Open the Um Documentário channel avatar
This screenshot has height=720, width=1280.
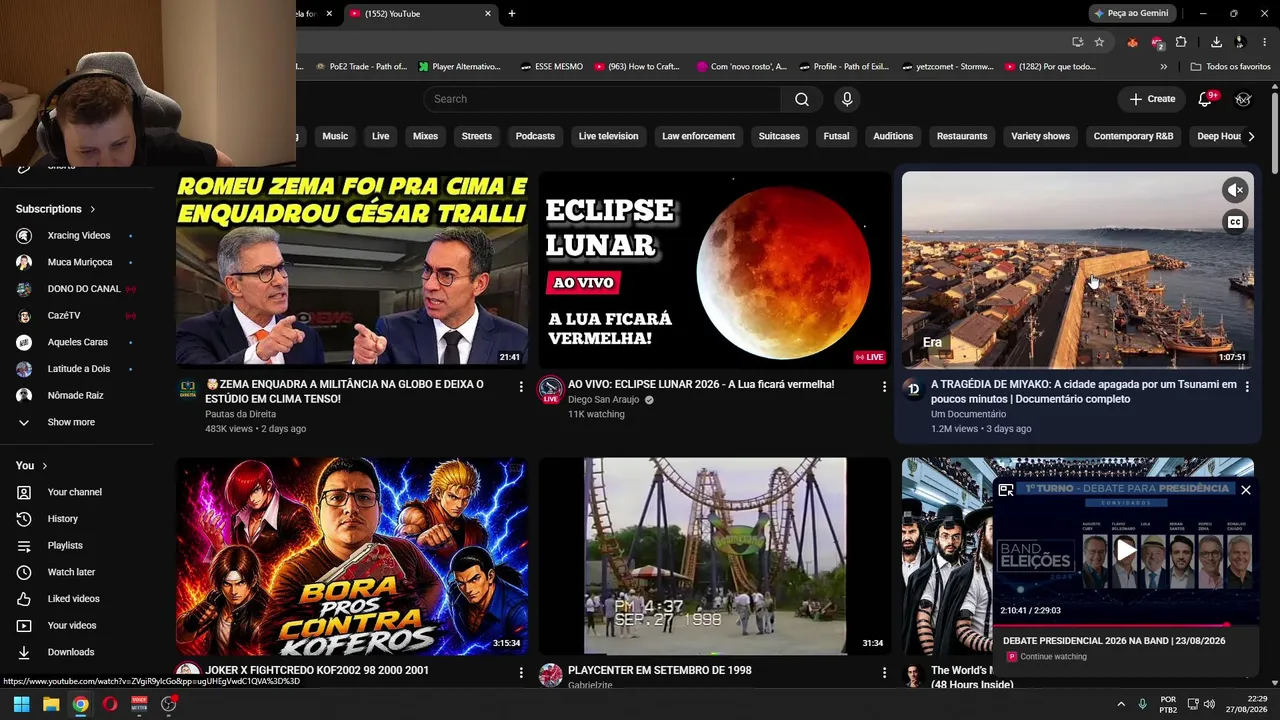coord(913,389)
